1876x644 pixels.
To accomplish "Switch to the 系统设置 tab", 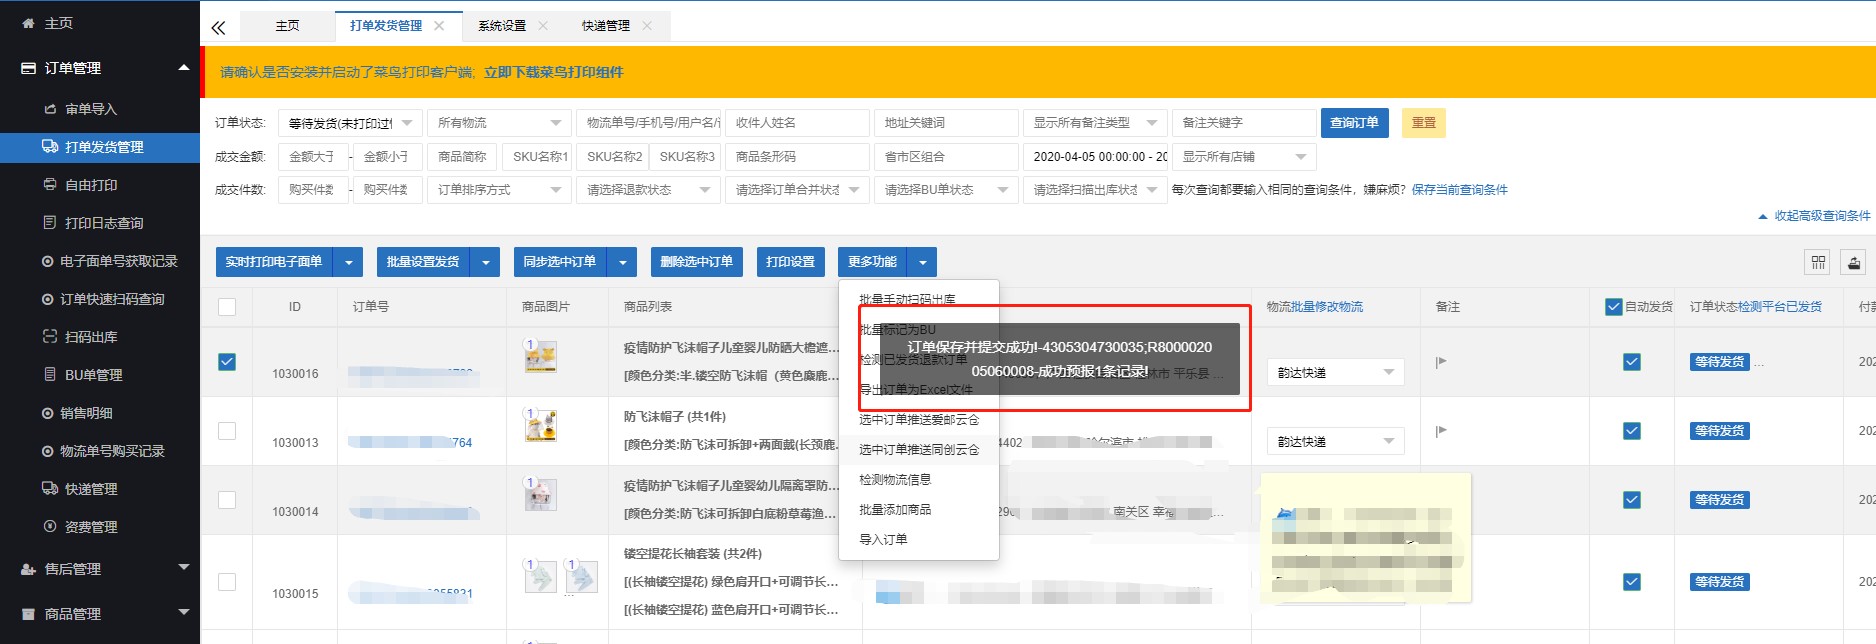I will (501, 26).
